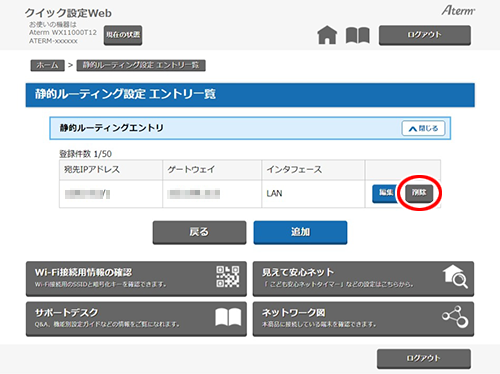The width and height of the screenshot is (500, 374).
Task: Select the インタフェース column header
Action: (x=313, y=170)
